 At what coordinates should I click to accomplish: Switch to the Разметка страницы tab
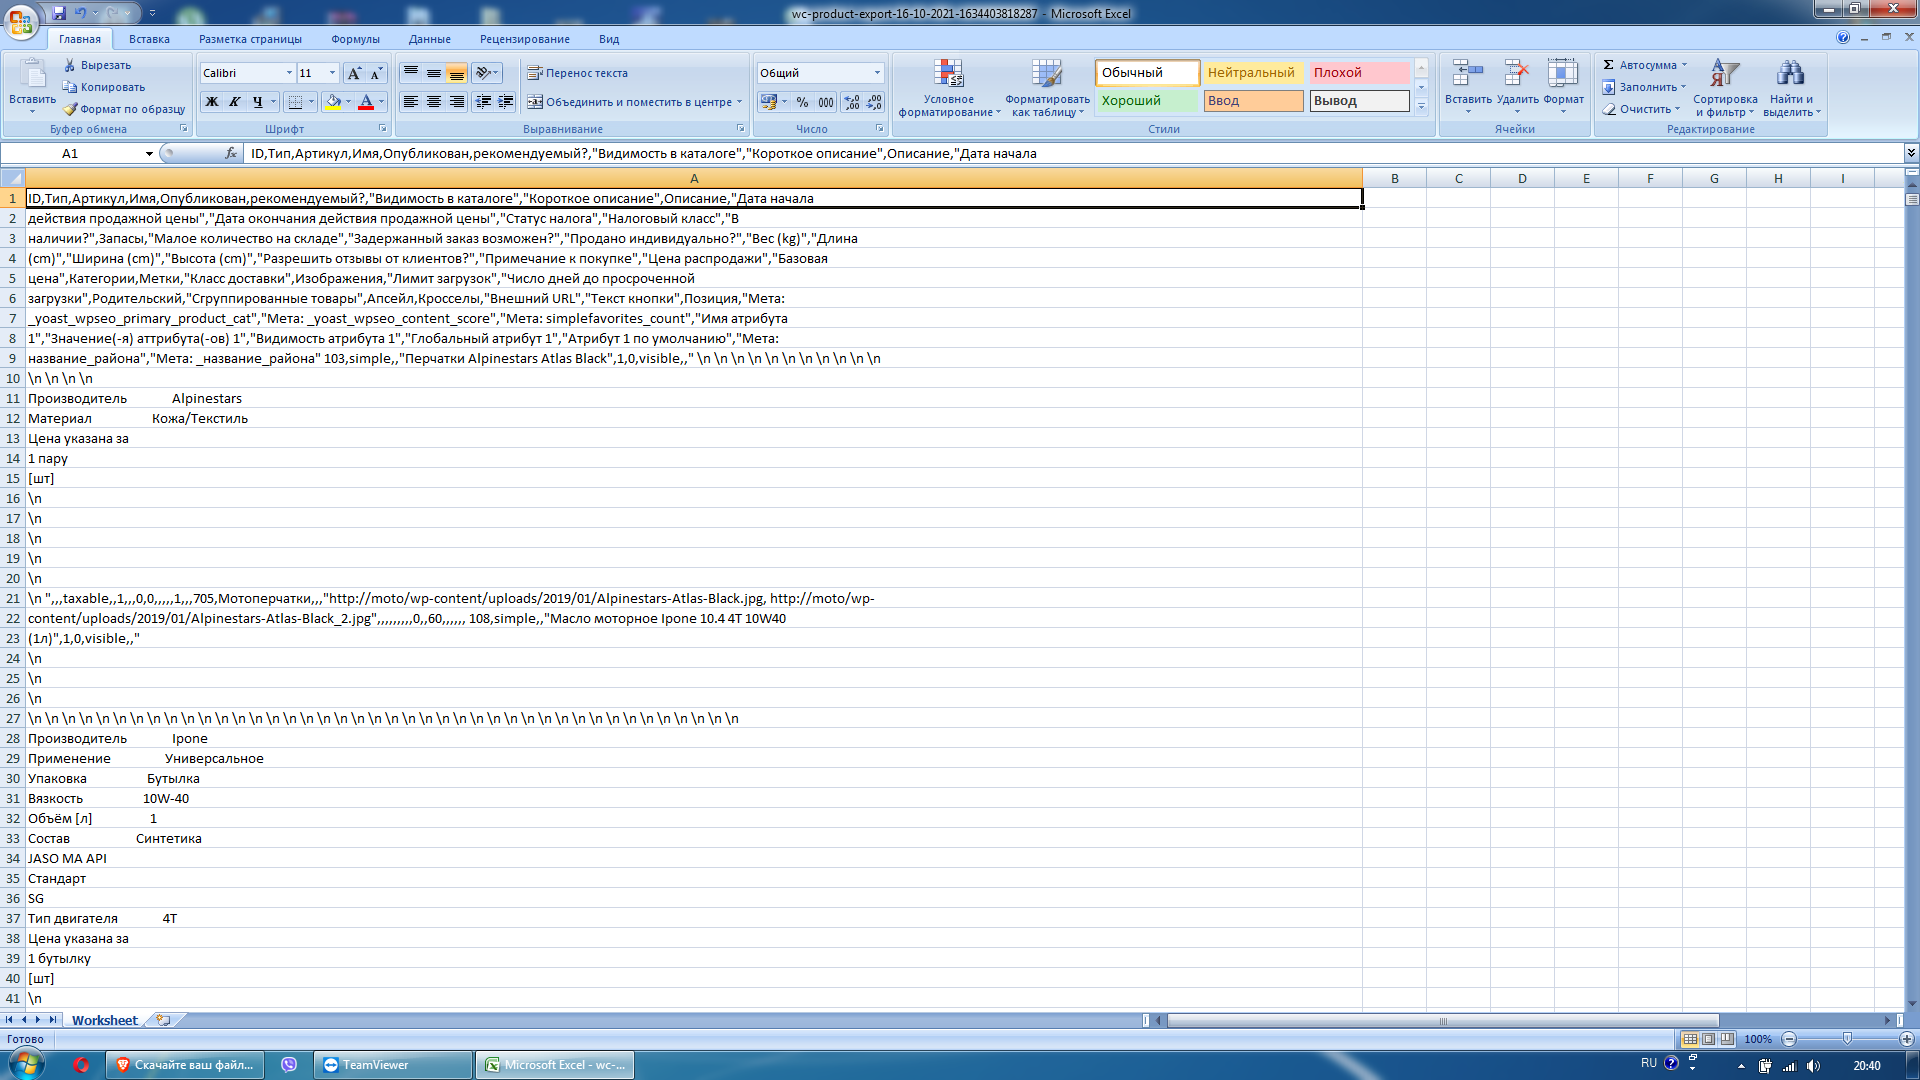point(250,39)
